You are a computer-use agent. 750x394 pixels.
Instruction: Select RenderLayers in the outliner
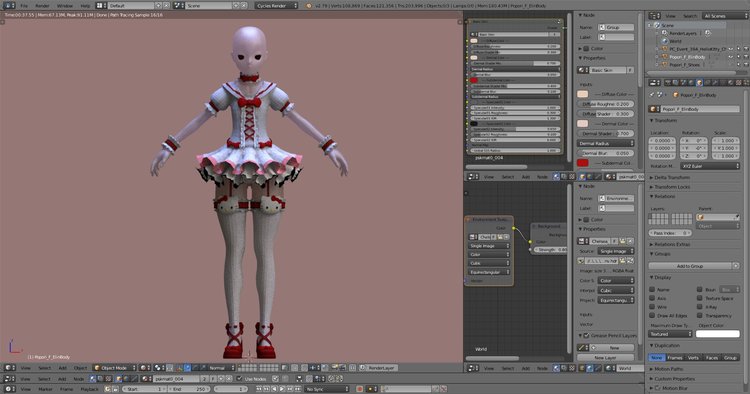point(683,33)
